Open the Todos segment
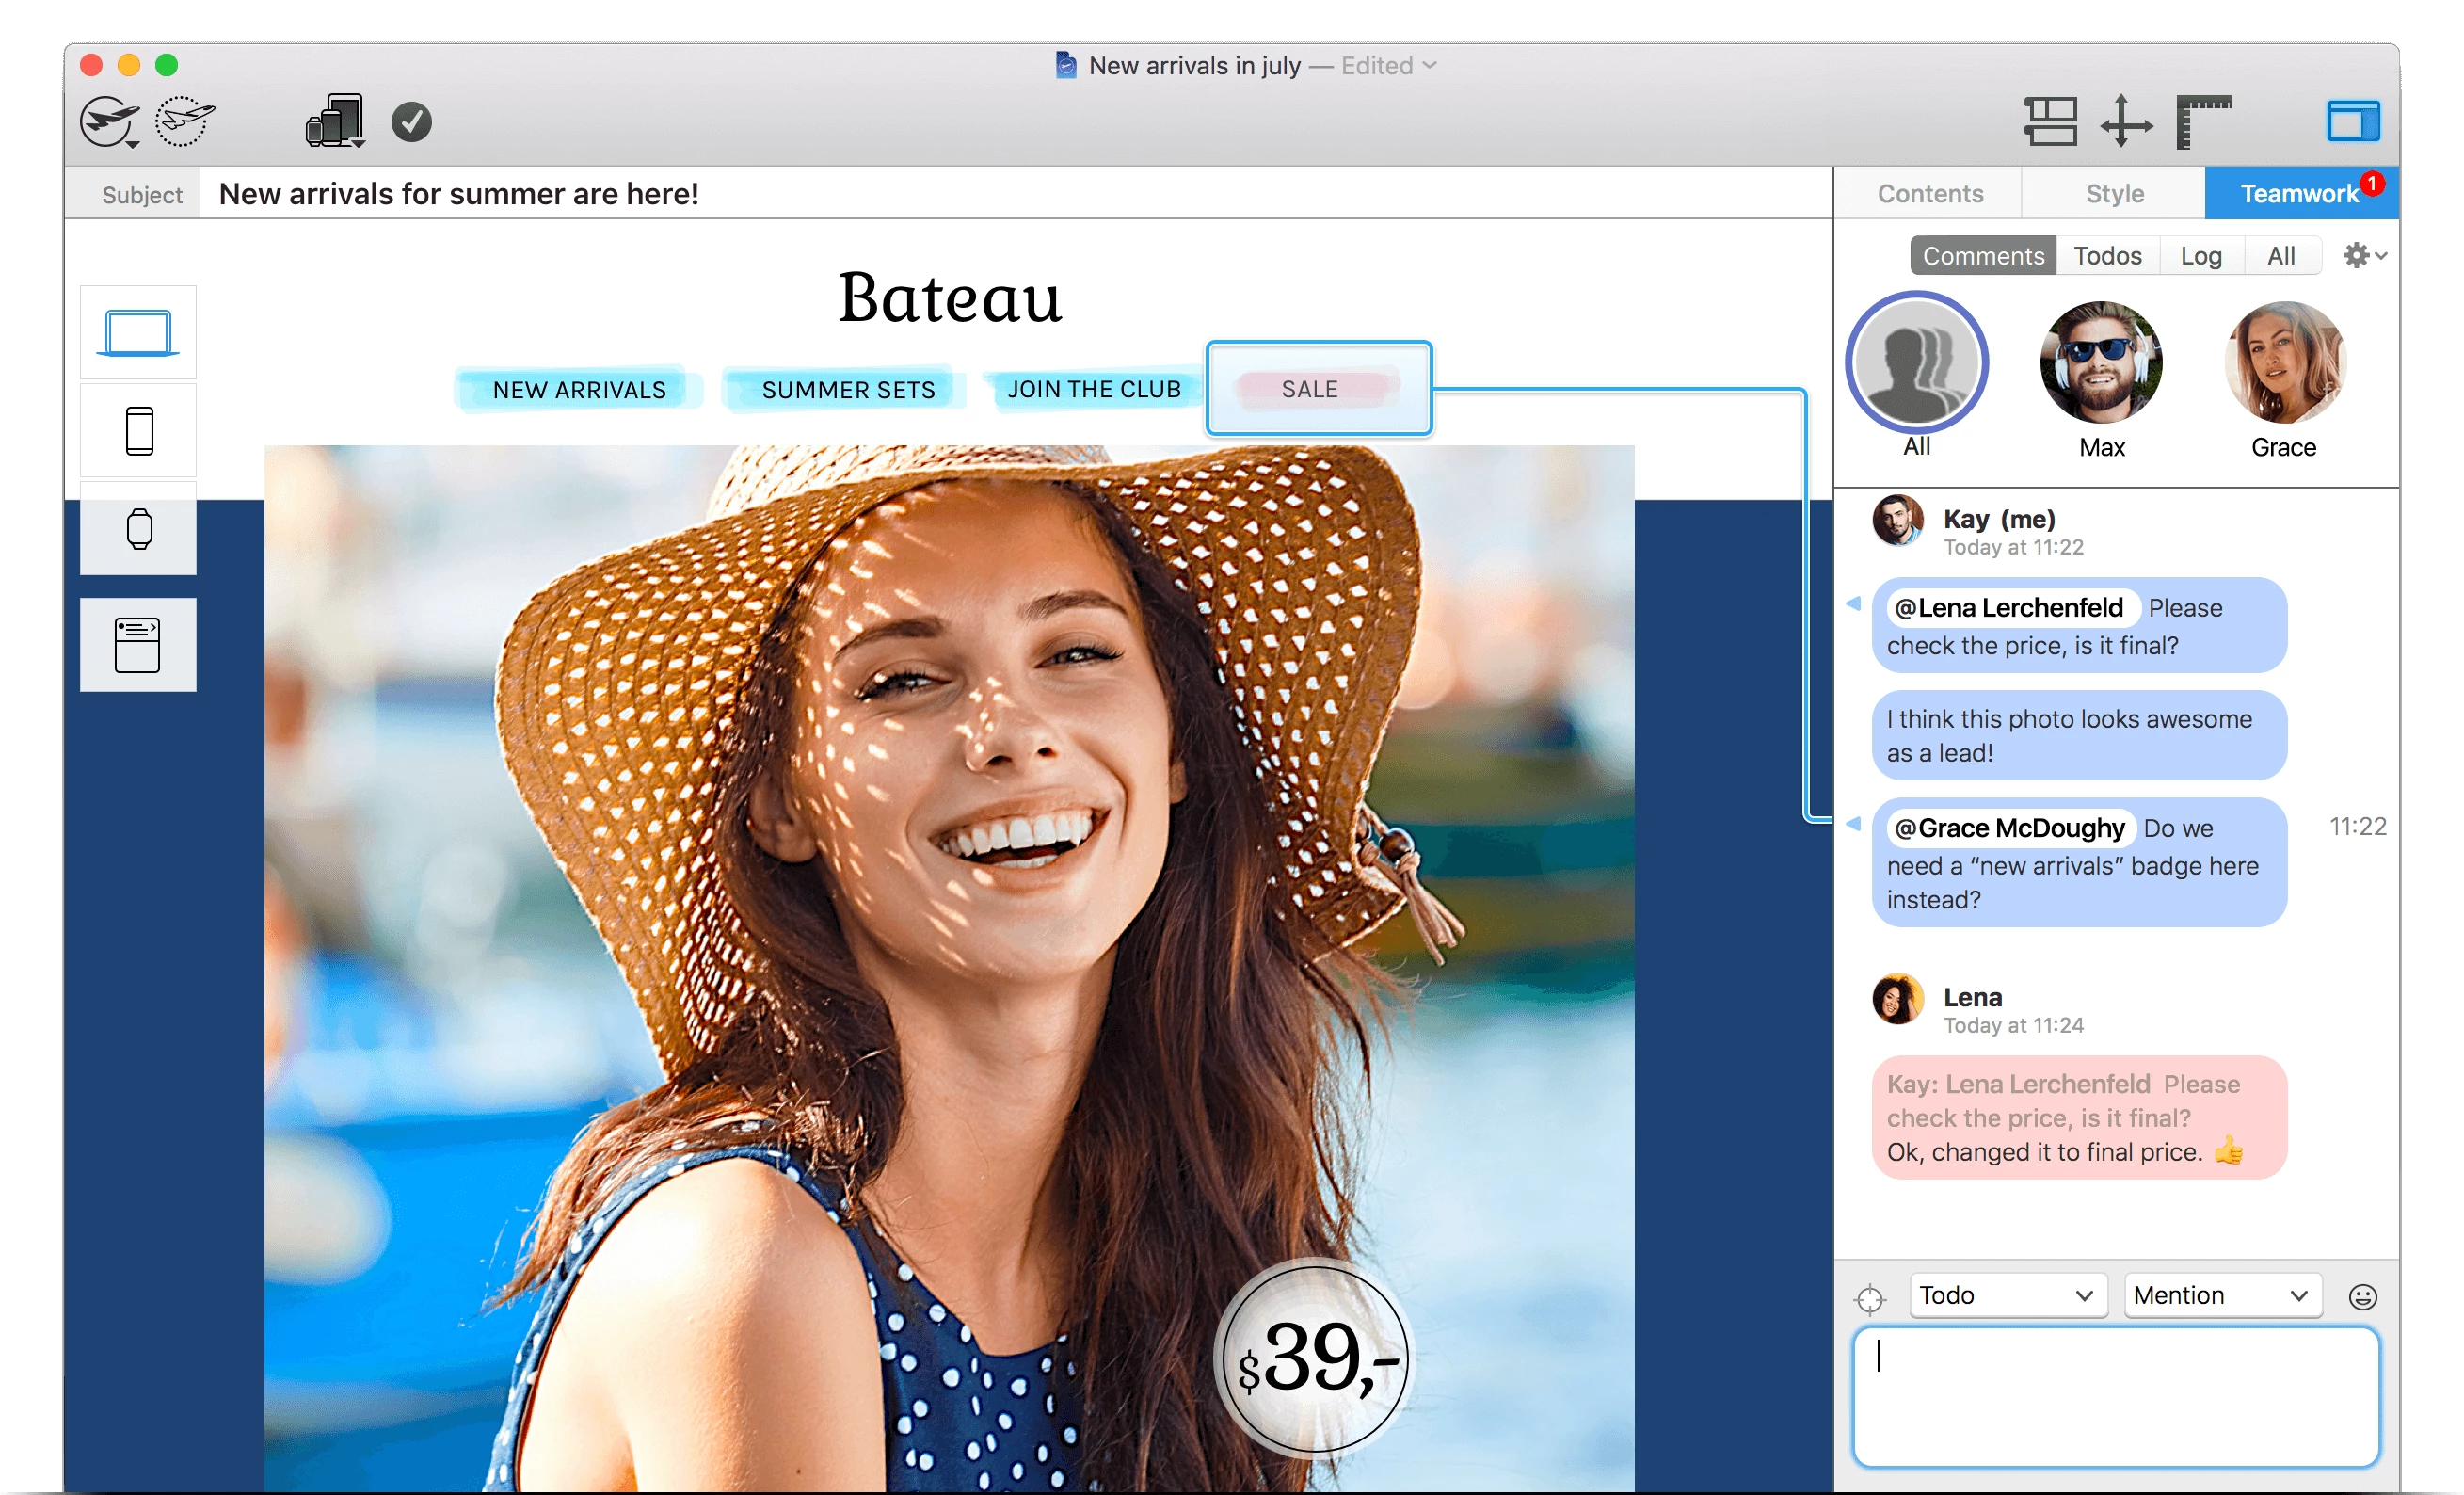Image resolution: width=2464 pixels, height=1495 pixels. tap(2107, 256)
